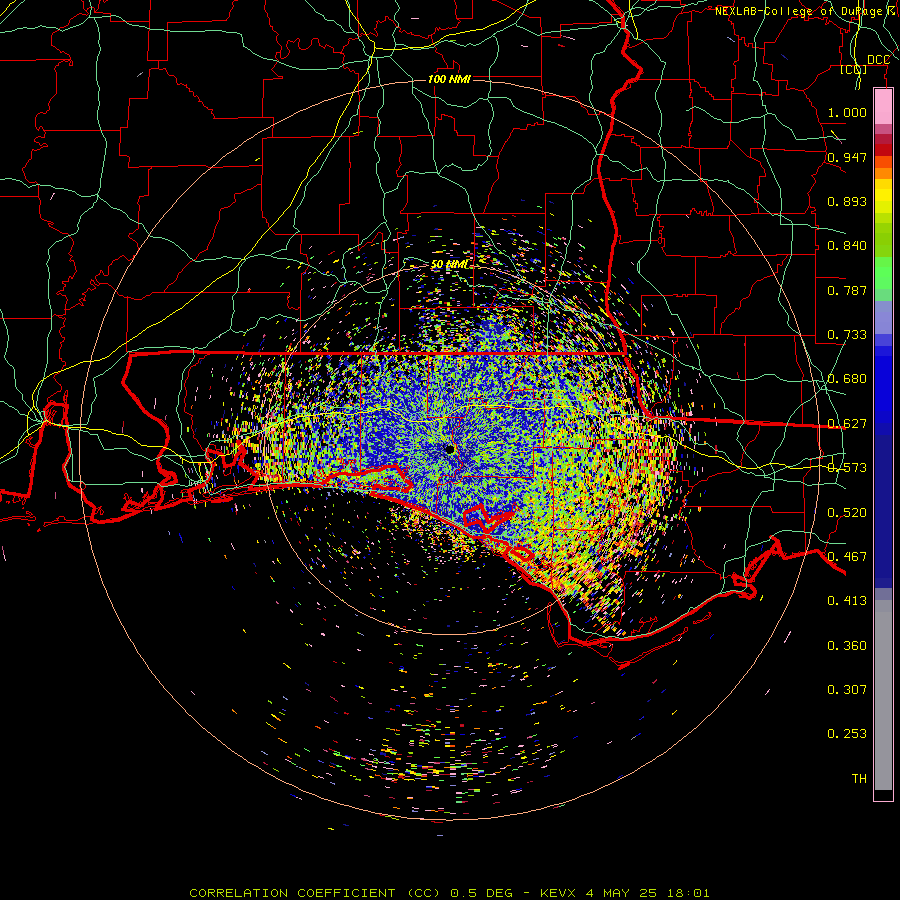Screen dimensions: 900x900
Task: Pick the red segment of the color bar
Action: 883,150
